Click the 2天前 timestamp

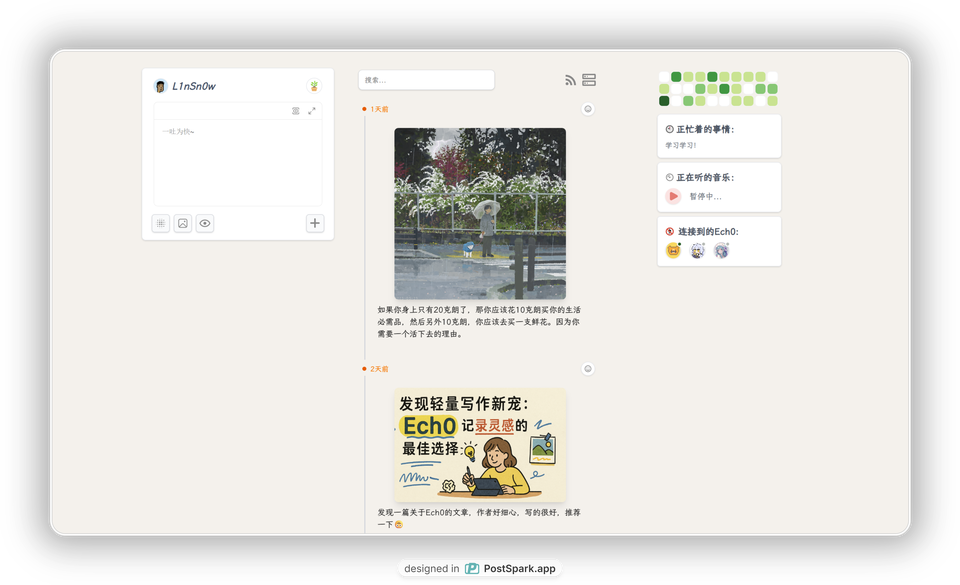coord(379,369)
